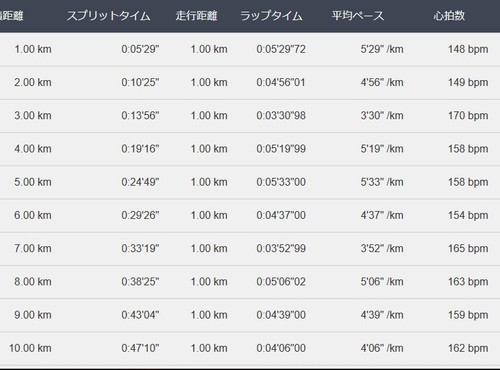
Task: Click the 平均ペース column header
Action: [x=358, y=16]
